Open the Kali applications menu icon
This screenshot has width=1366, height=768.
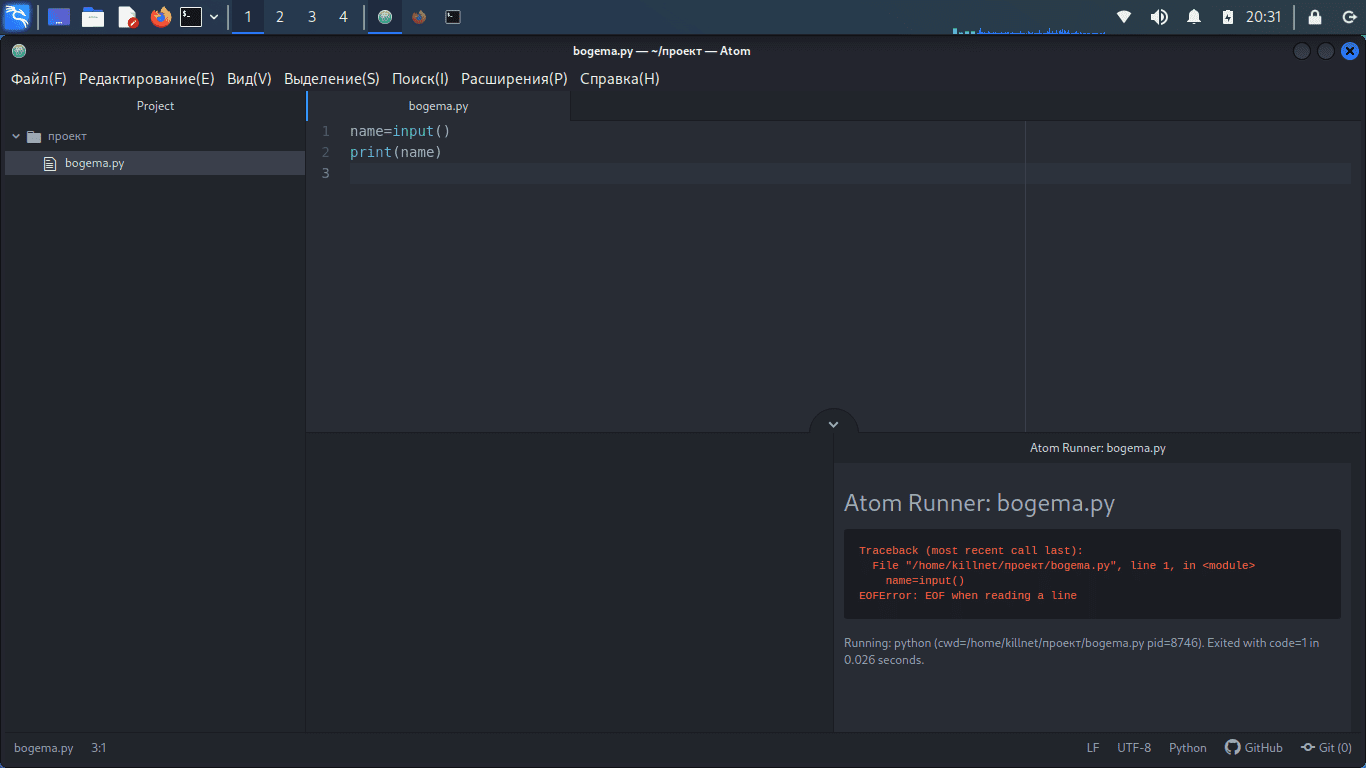click(17, 17)
